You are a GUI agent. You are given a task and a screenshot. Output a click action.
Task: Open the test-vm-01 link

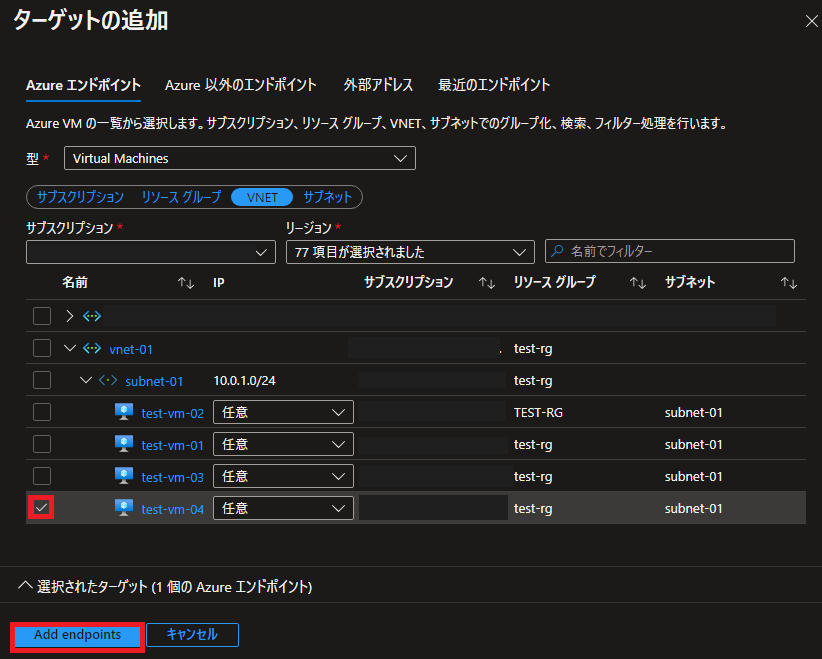(172, 445)
